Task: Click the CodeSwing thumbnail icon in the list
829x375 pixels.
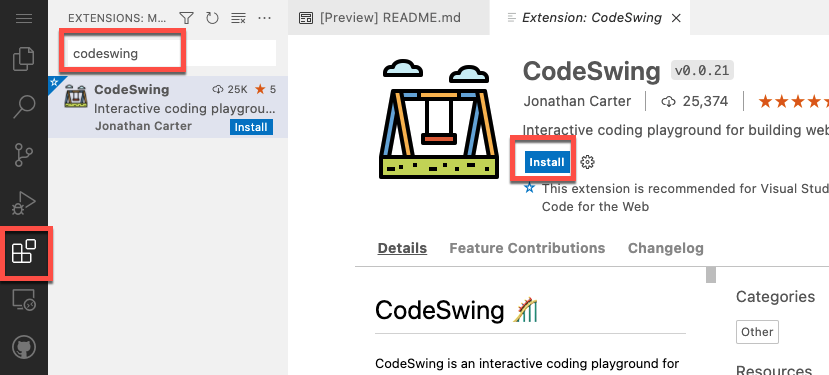Action: [x=76, y=96]
